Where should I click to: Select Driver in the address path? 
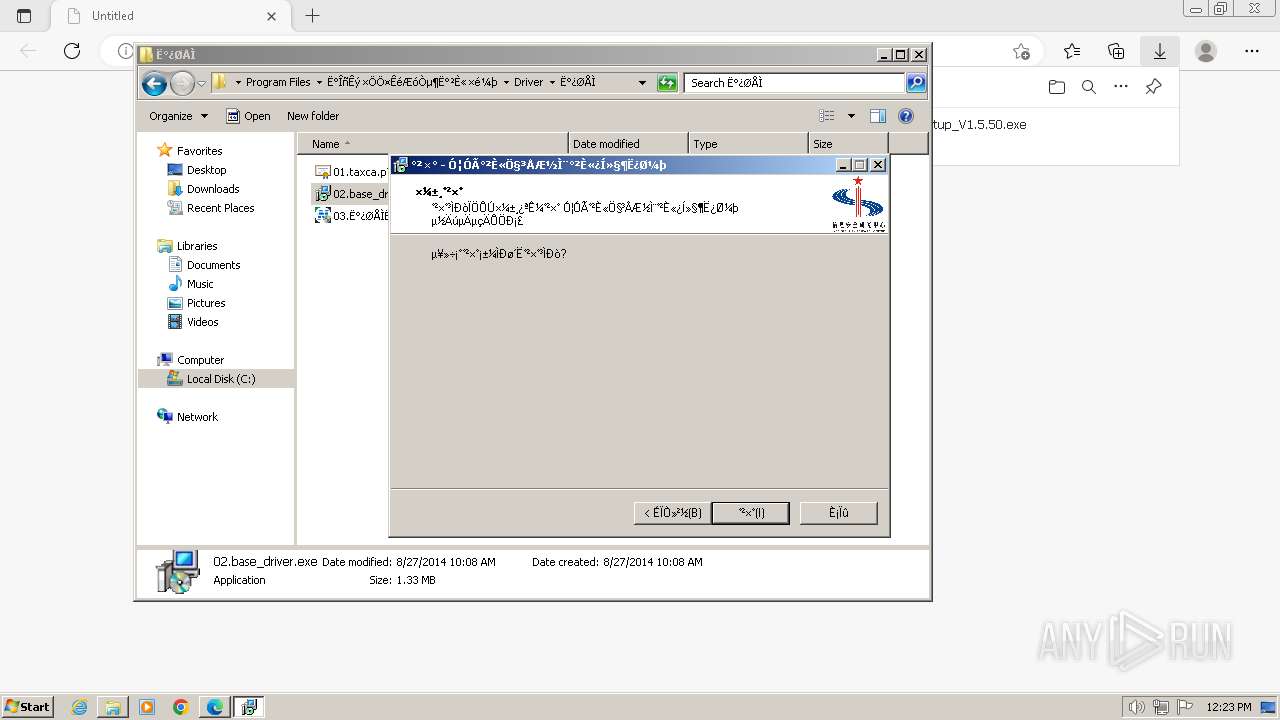click(x=528, y=83)
